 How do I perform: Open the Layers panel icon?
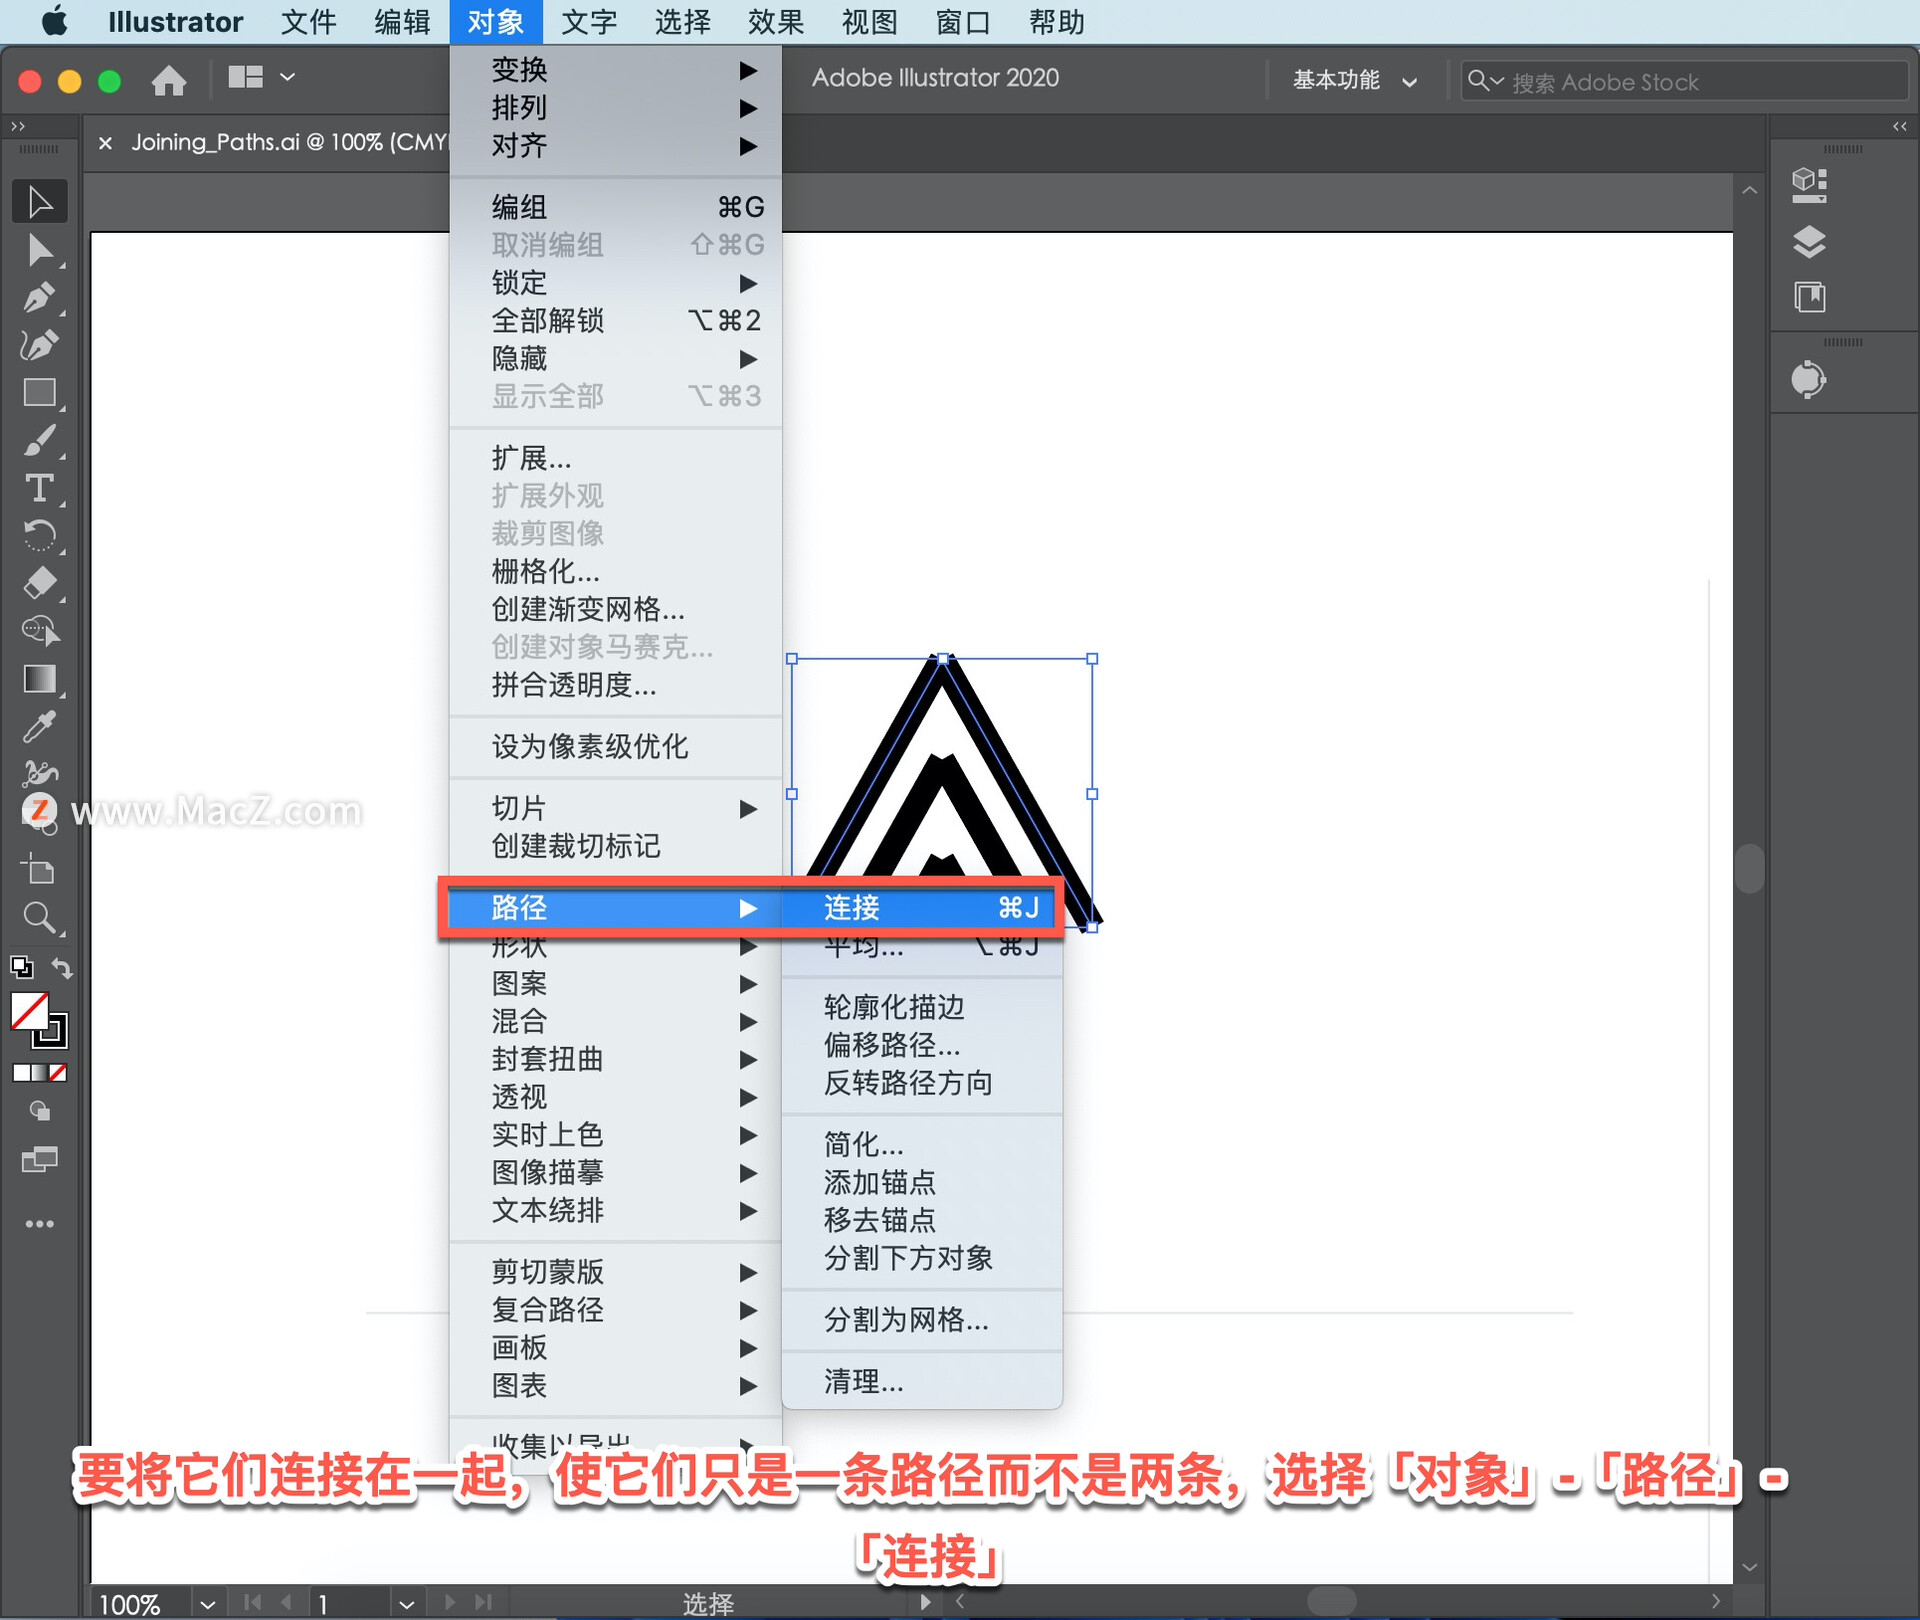(1809, 242)
